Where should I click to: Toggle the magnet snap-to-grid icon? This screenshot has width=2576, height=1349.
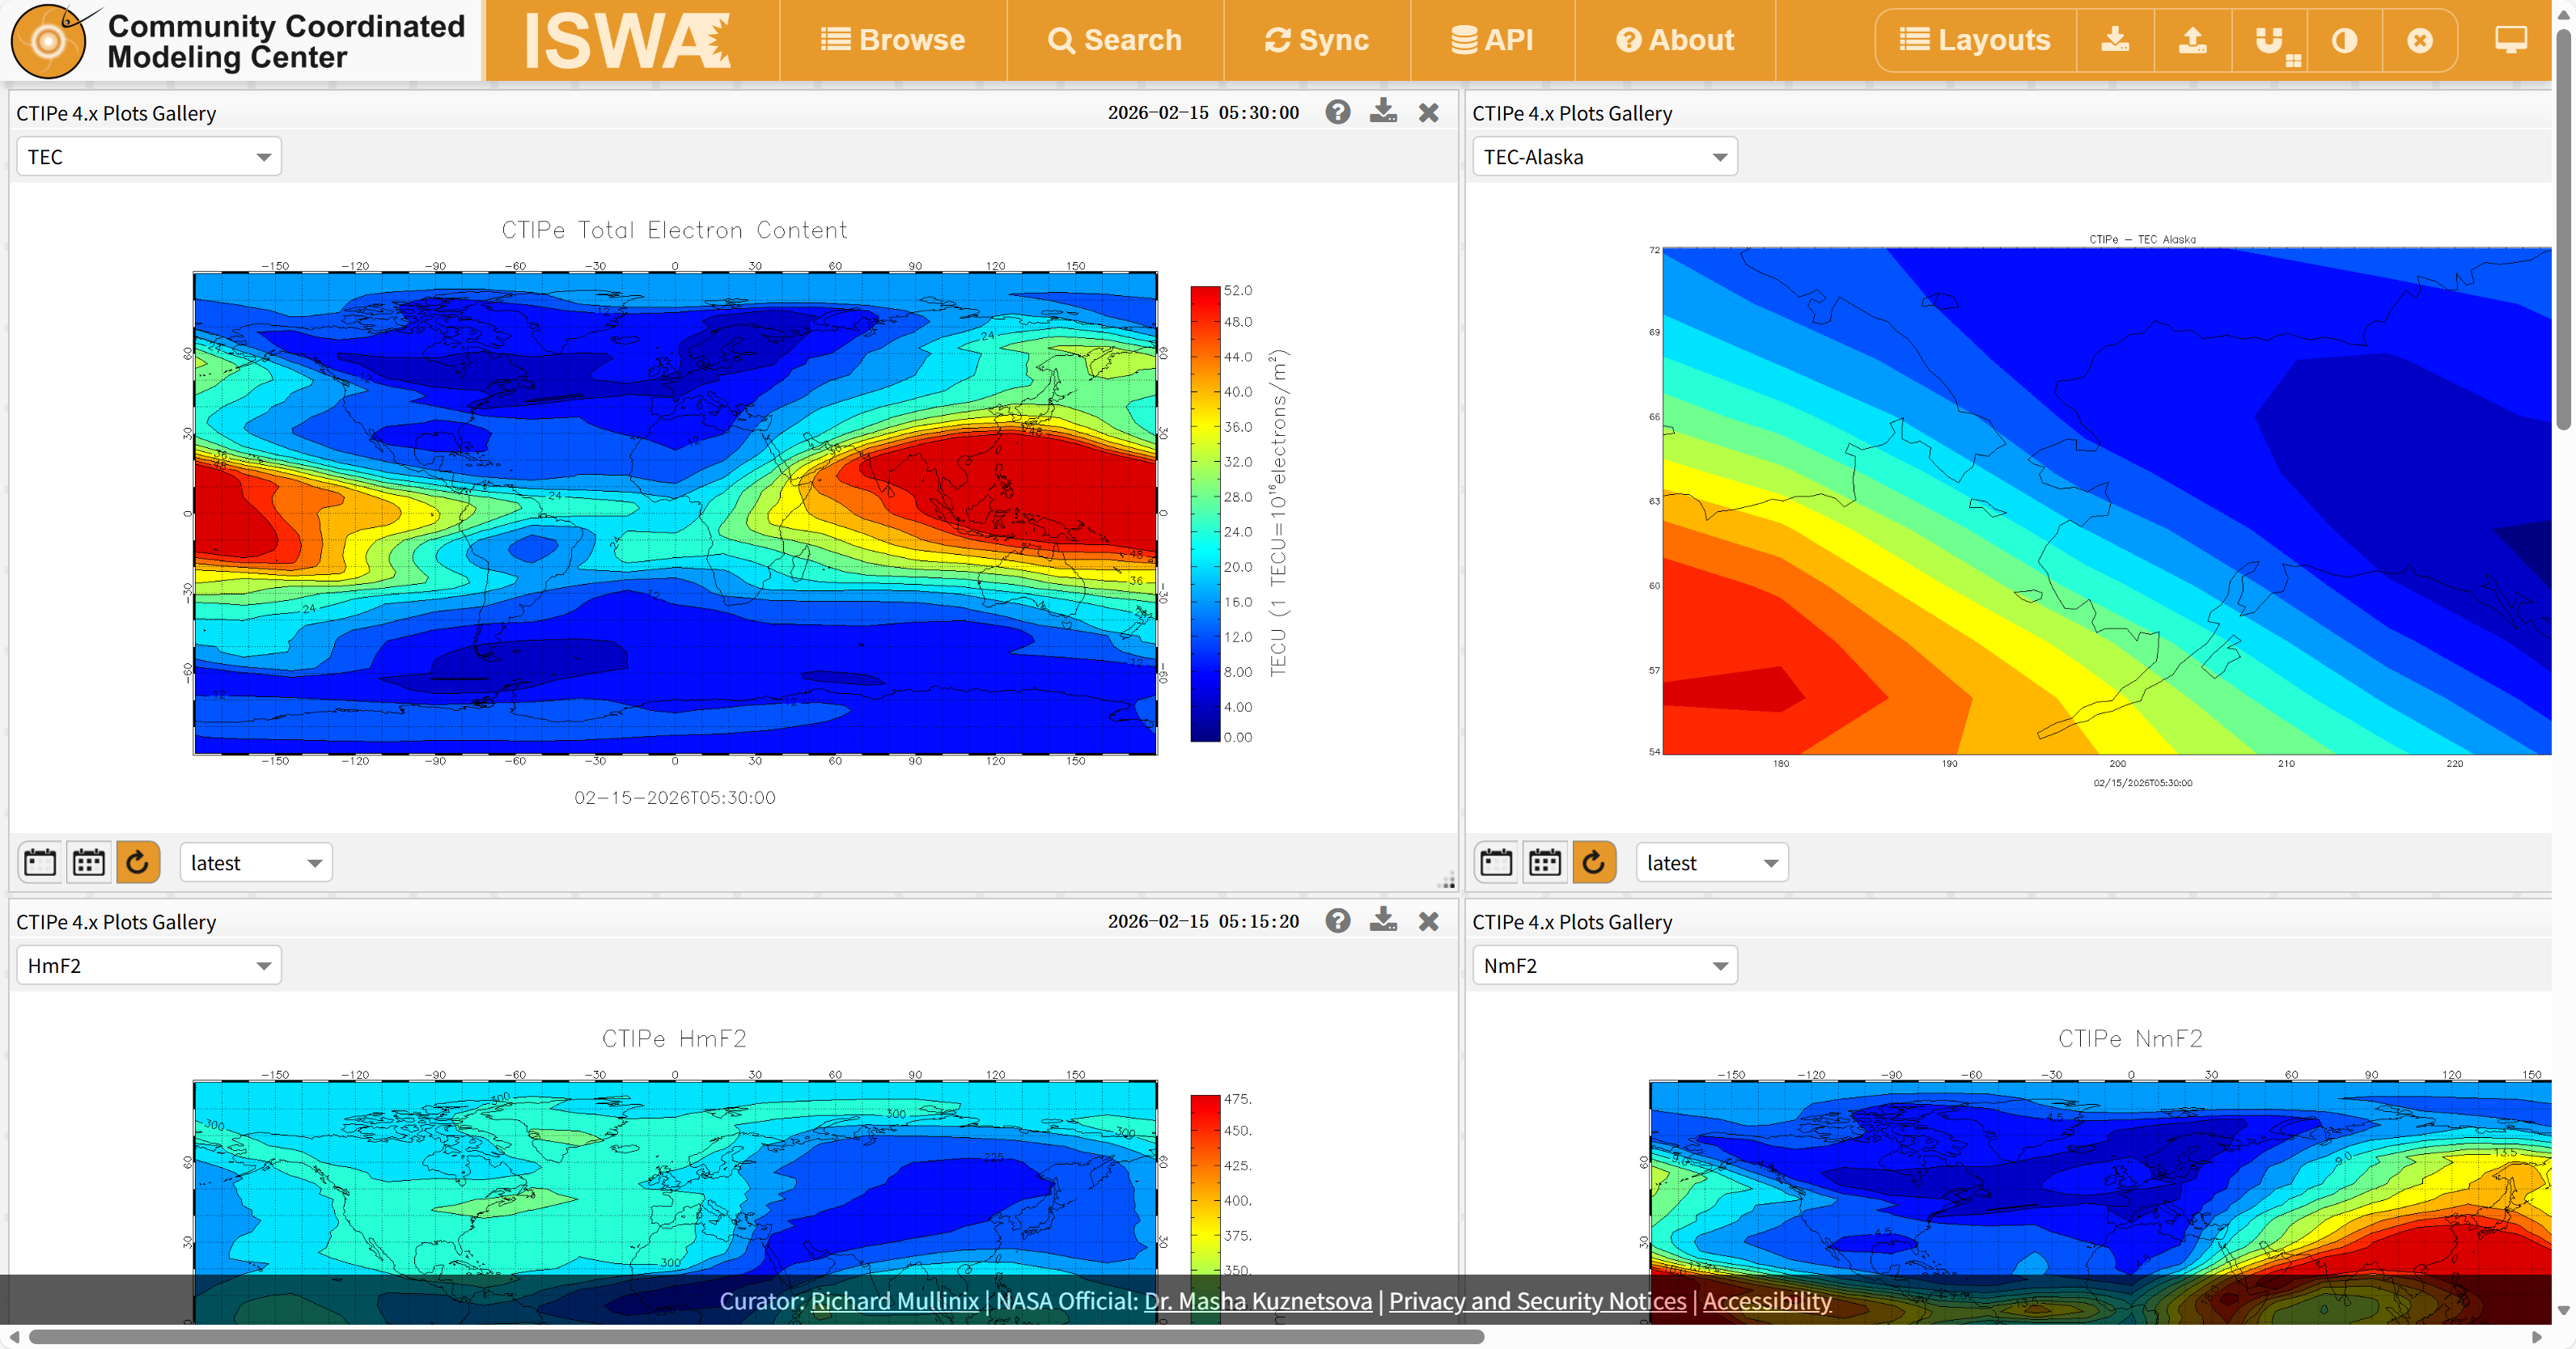coord(2269,40)
